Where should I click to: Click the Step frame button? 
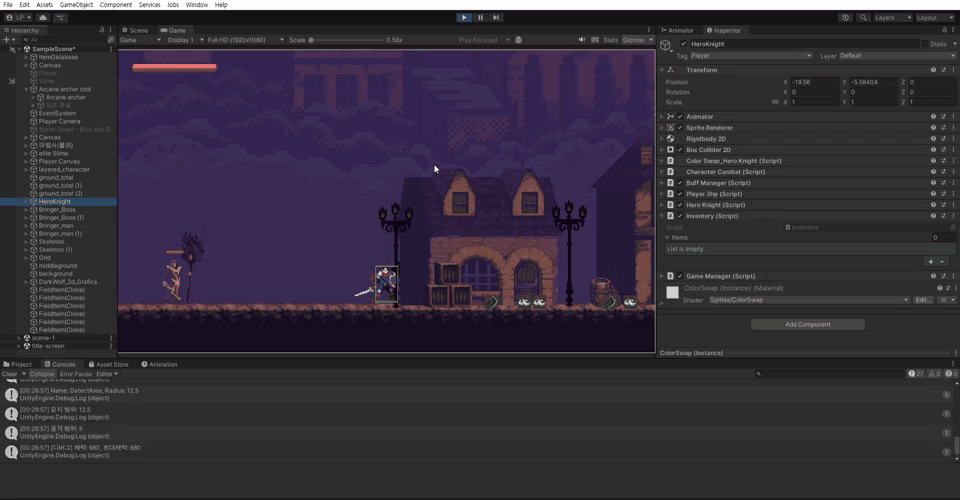tap(497, 18)
